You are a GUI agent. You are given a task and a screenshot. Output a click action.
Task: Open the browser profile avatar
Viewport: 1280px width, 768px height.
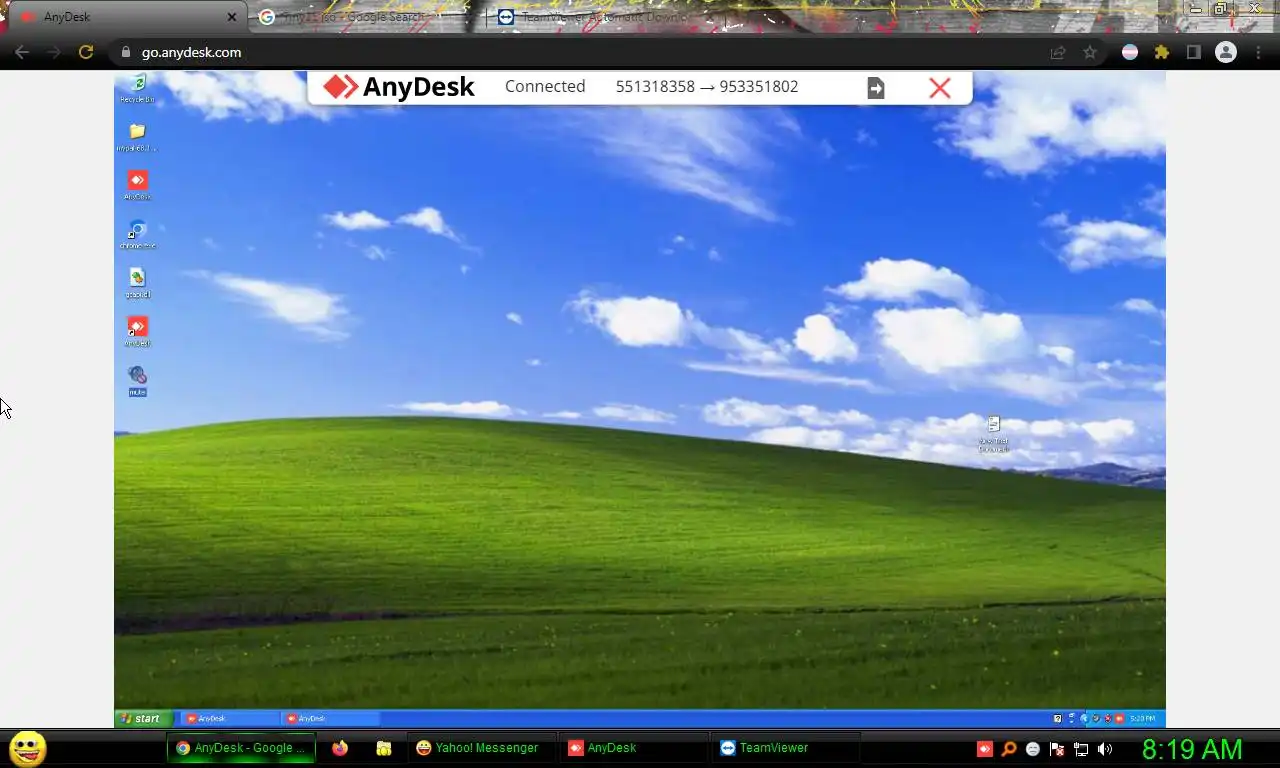click(x=1226, y=52)
